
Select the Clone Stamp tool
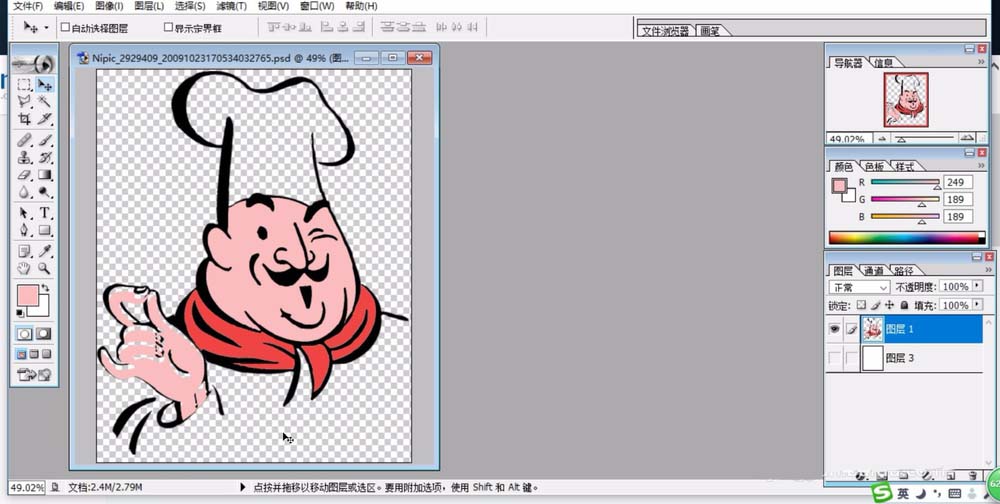coord(24,158)
